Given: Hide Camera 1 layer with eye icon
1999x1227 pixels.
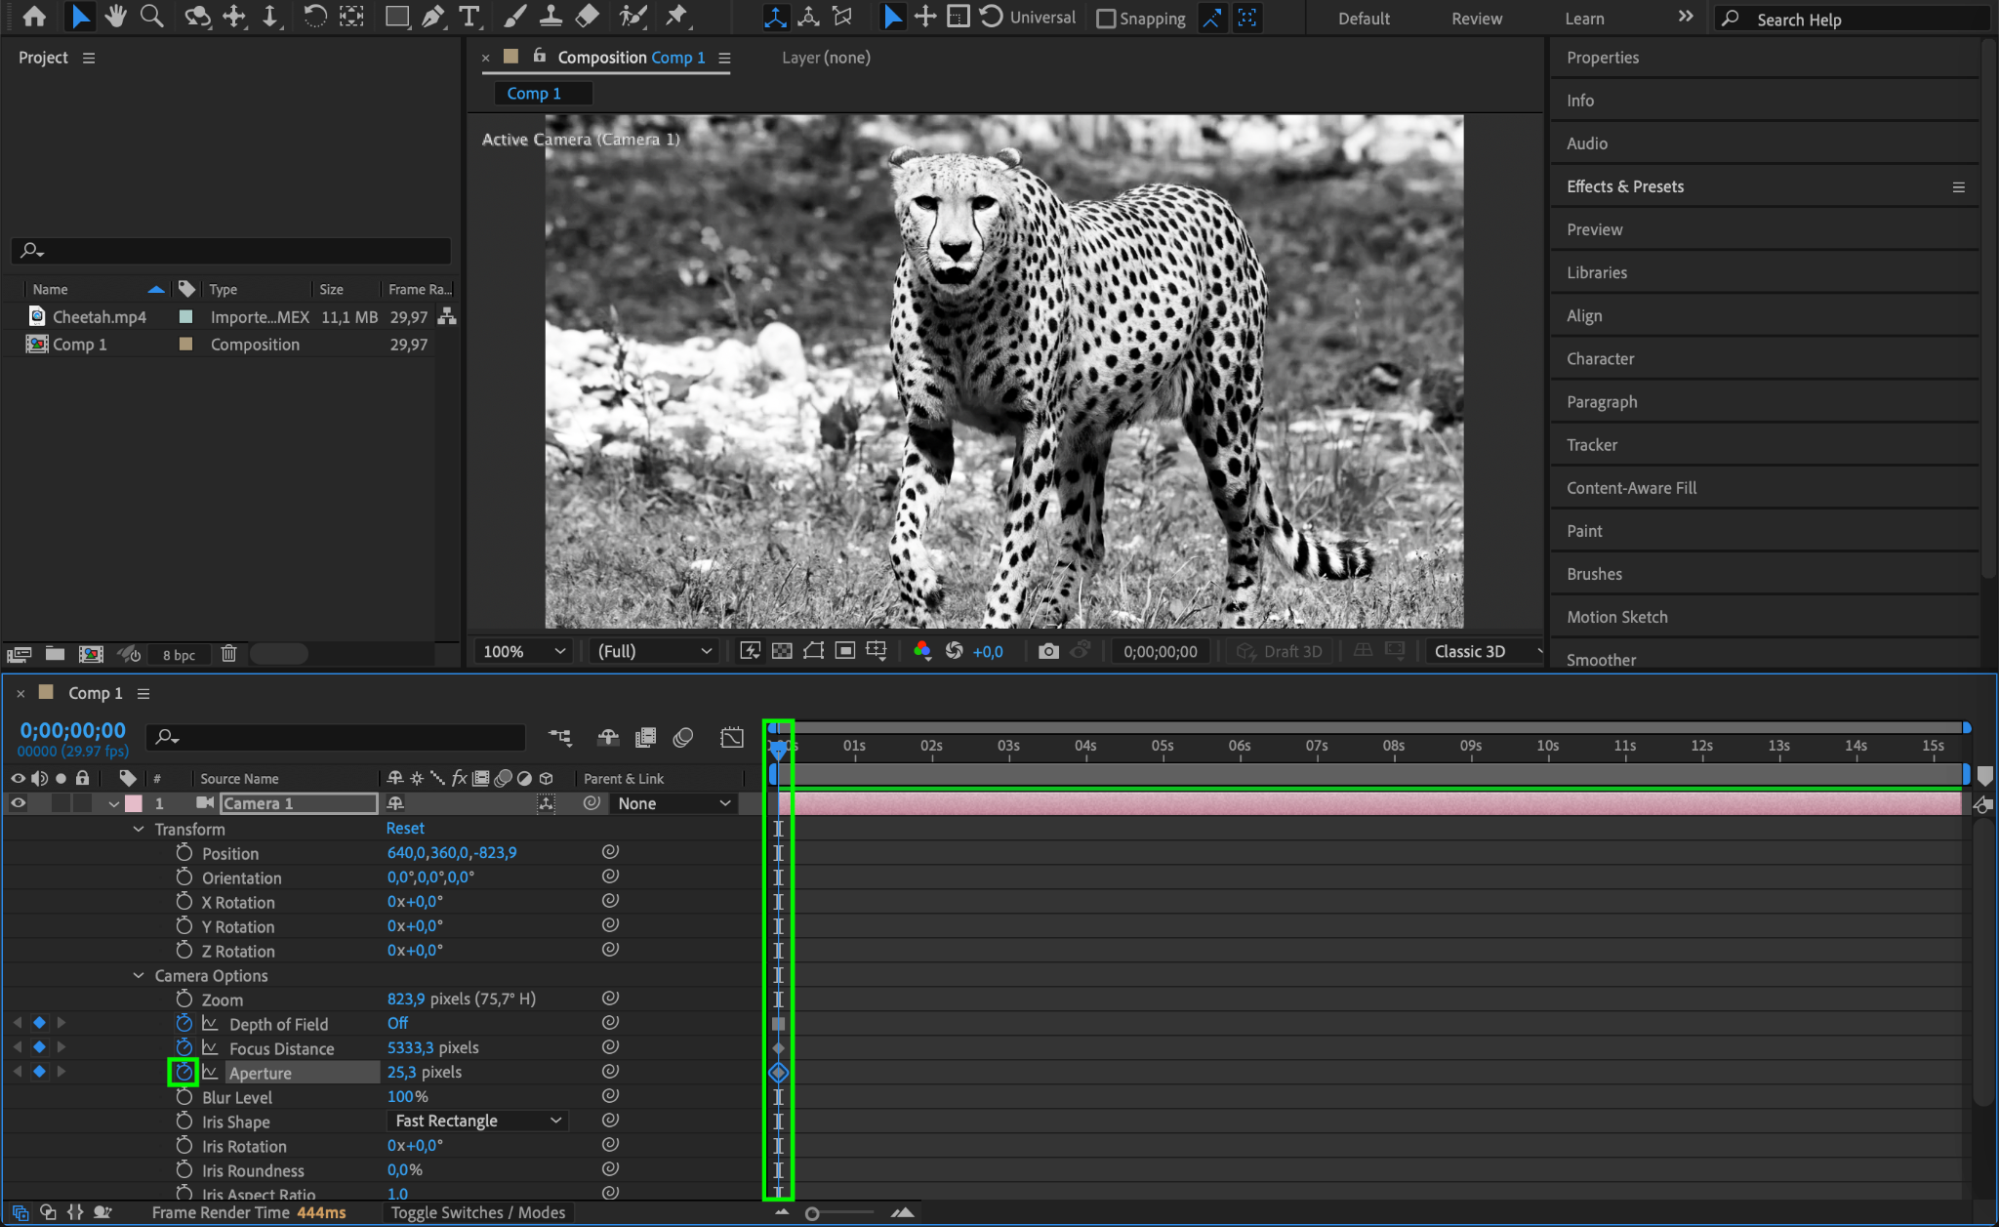Looking at the screenshot, I should pyautogui.click(x=18, y=803).
